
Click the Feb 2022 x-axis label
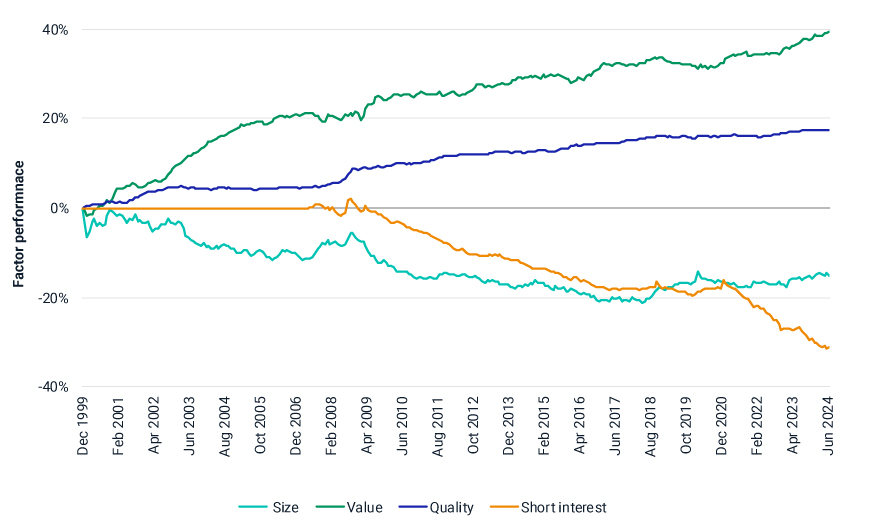757,426
